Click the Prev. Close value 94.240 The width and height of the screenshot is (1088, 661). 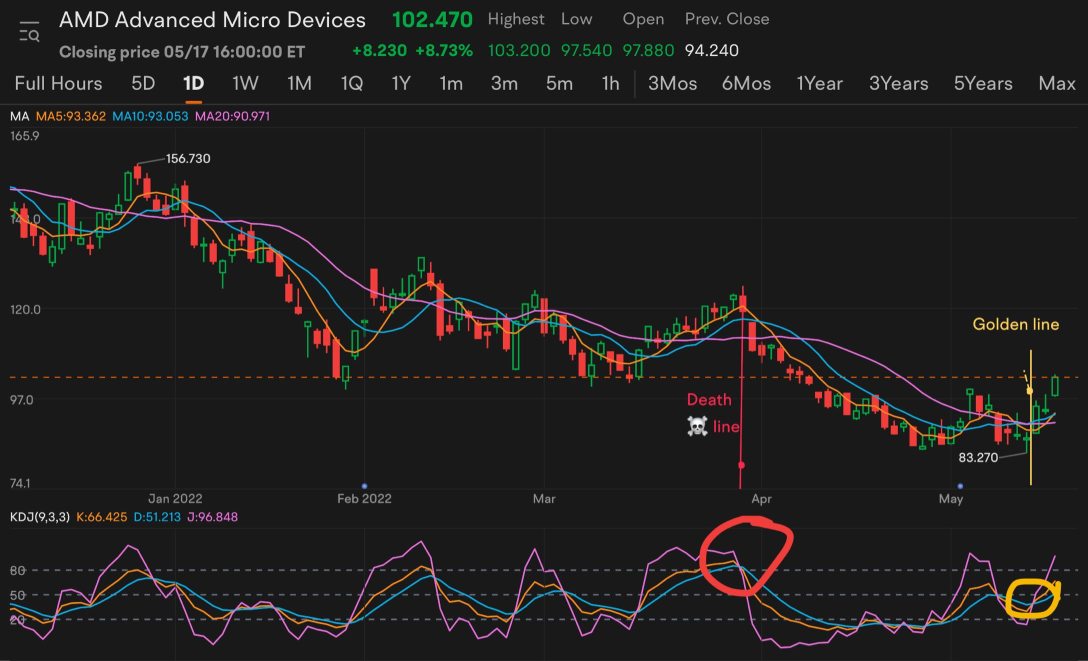coord(711,51)
